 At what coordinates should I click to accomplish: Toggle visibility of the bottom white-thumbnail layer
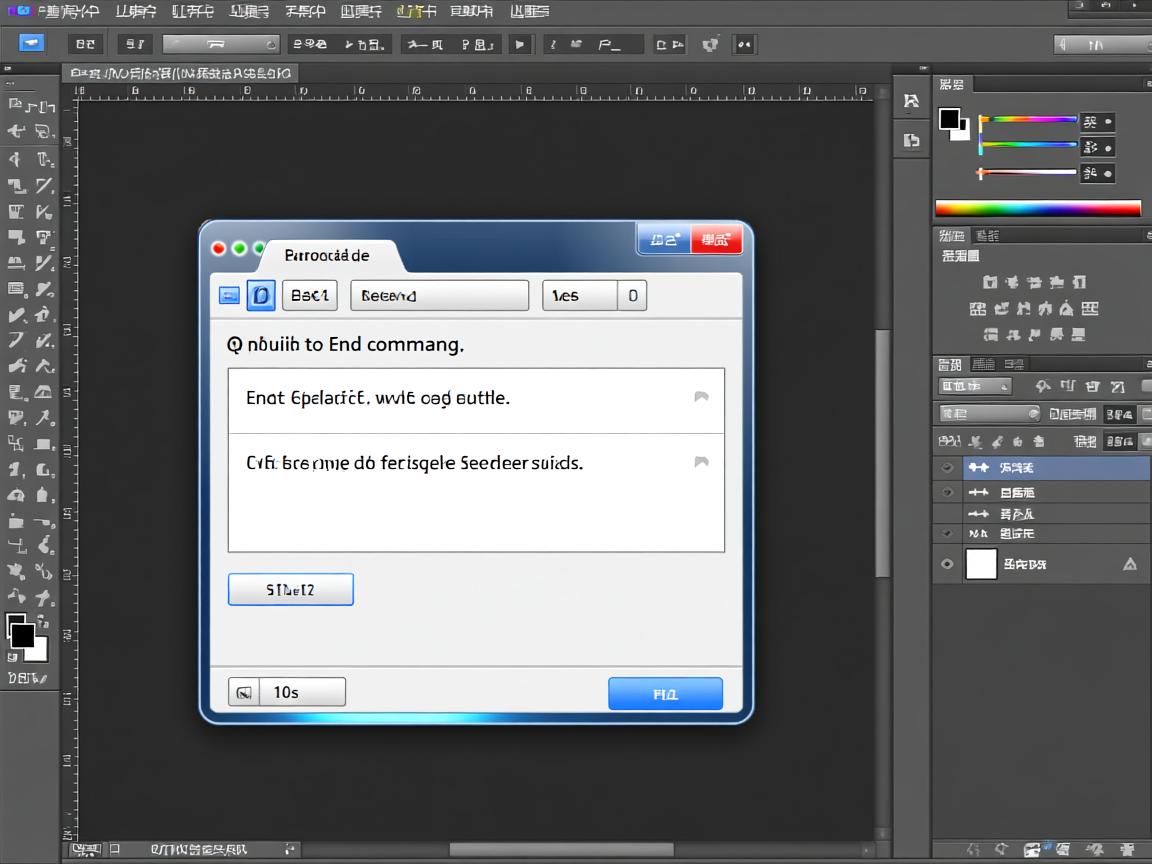[x=946, y=563]
